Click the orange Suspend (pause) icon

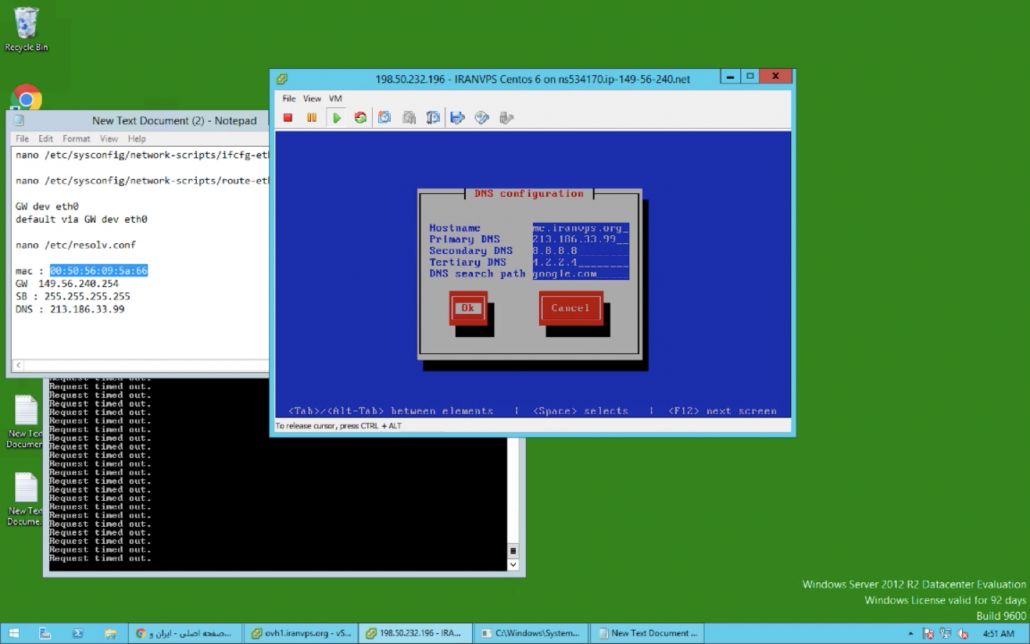(312, 118)
